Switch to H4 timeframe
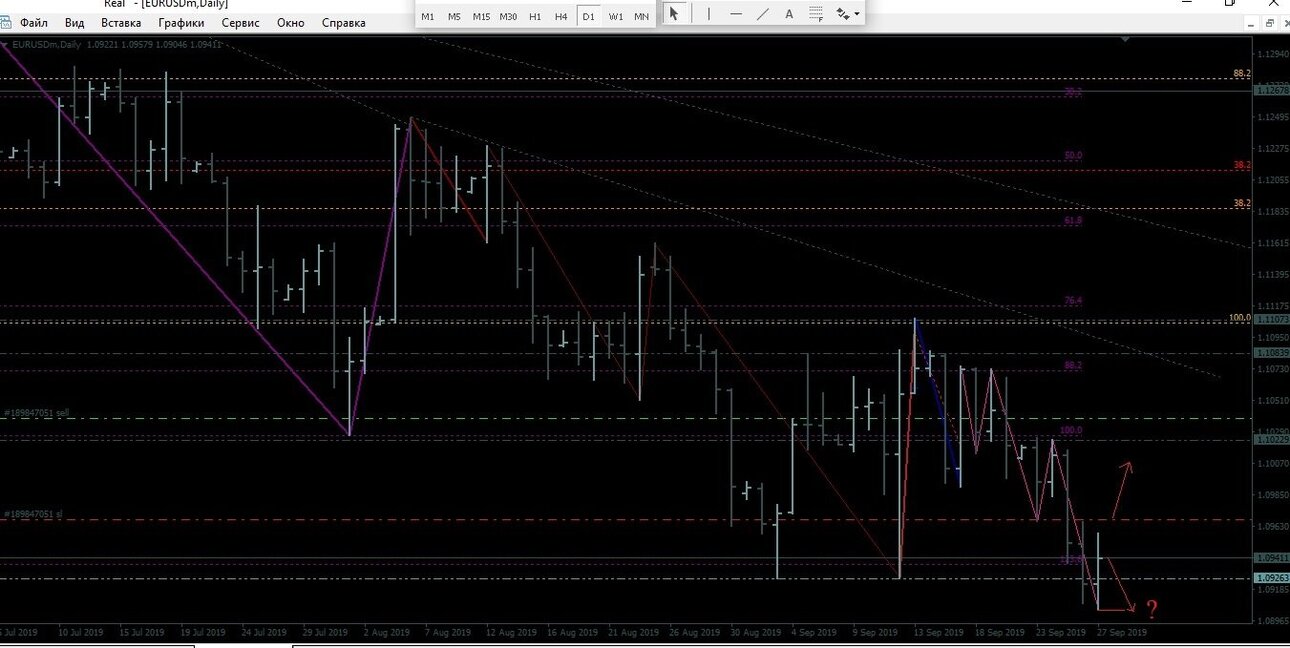Screen dimensions: 1290x648 click(x=561, y=16)
